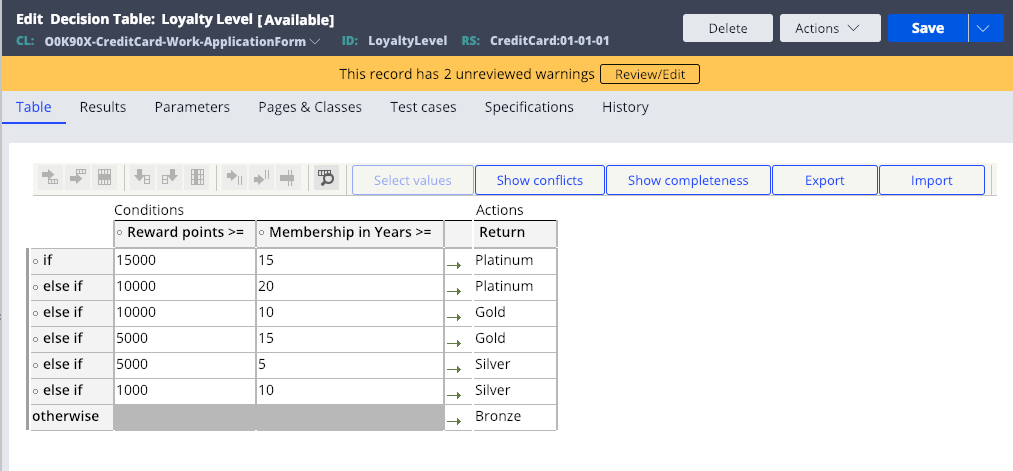Screen dimensions: 1013x471
Task: Expand the arrow beside Save
Action: click(985, 28)
